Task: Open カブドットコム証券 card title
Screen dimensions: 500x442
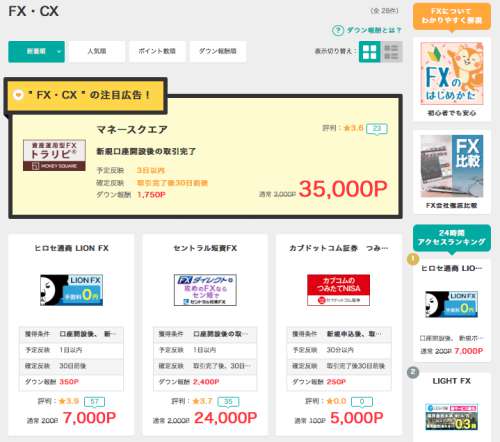Action: (x=338, y=248)
